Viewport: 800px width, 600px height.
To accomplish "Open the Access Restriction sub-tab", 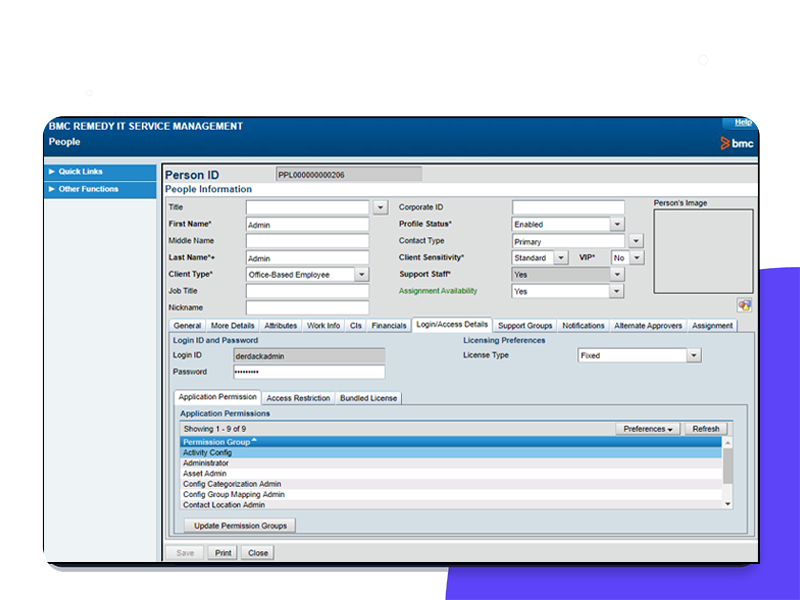I will coord(298,398).
